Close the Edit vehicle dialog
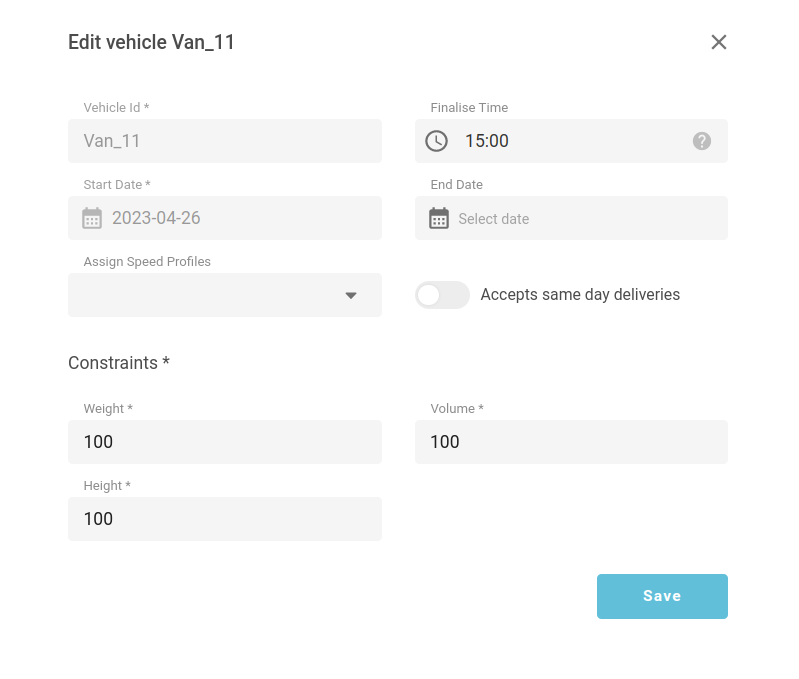 coord(718,42)
